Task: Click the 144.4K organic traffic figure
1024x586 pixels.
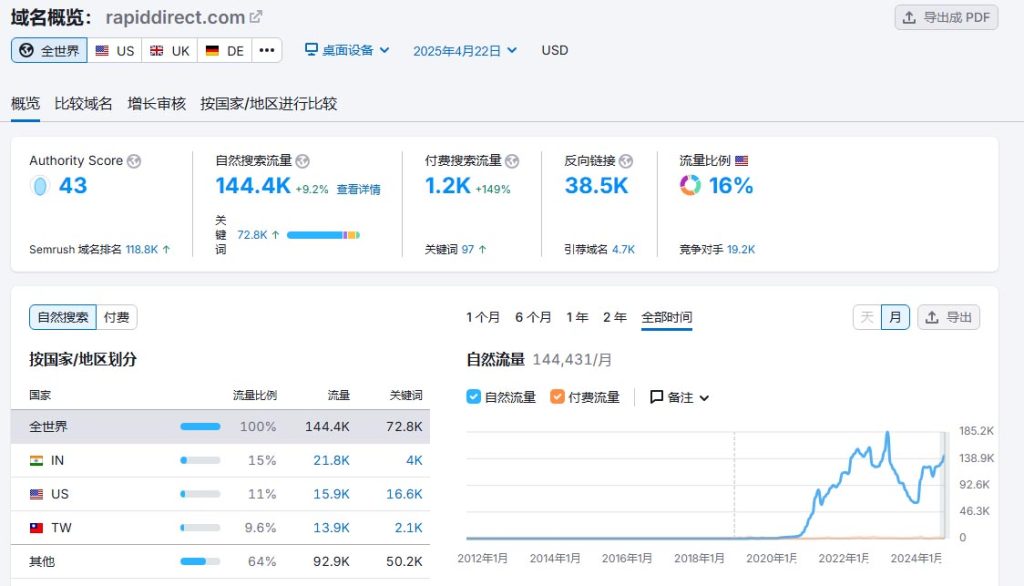Action: (253, 186)
